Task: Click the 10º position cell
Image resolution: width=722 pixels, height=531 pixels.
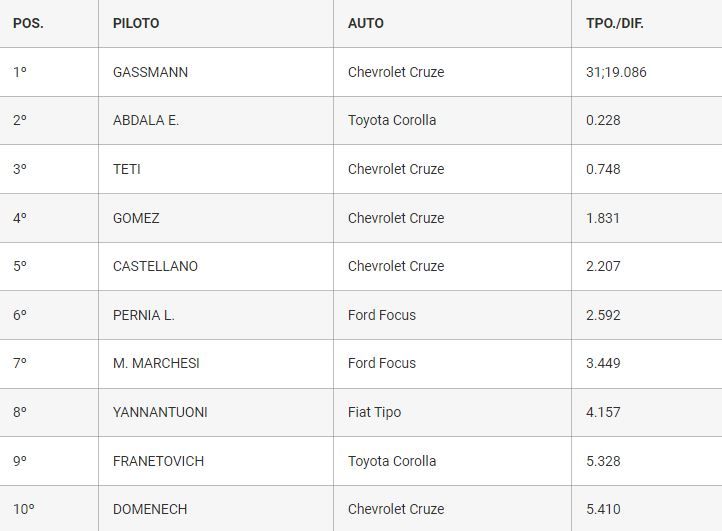Action: (x=49, y=508)
